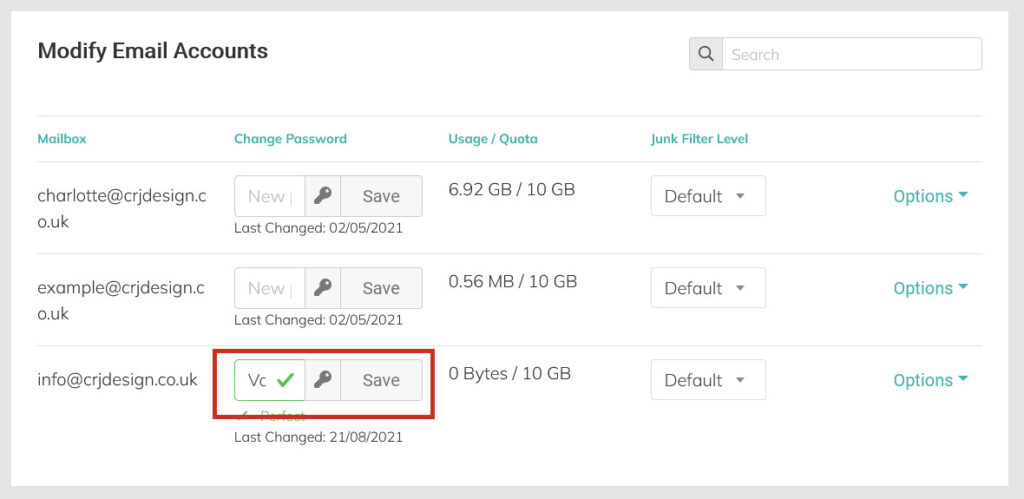1024x499 pixels.
Task: Save new password for charlotte mailbox
Action: [381, 196]
